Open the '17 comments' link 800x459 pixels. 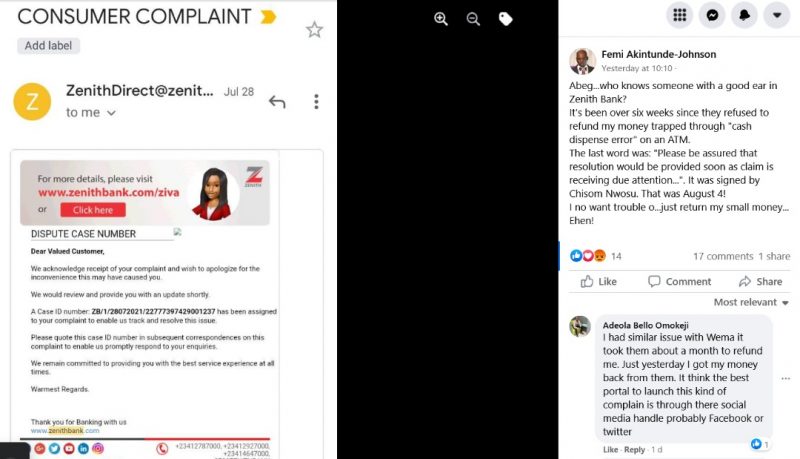(x=722, y=256)
